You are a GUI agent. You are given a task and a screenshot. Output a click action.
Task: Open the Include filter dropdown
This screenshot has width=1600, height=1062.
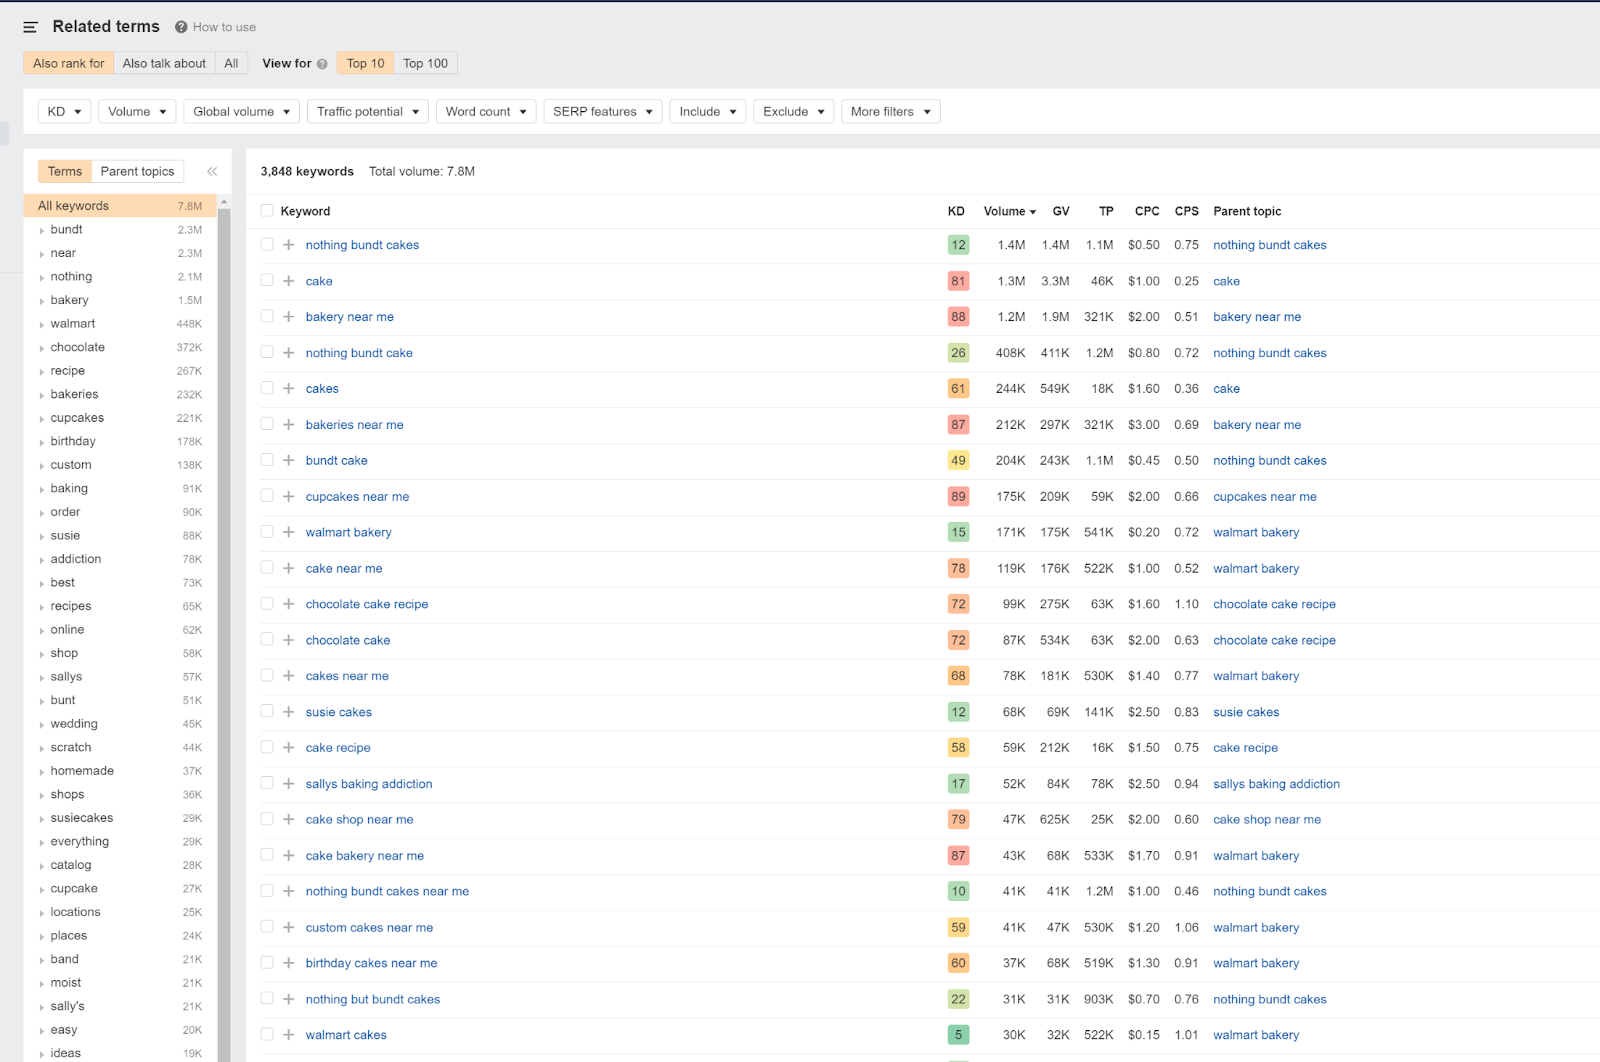(708, 112)
